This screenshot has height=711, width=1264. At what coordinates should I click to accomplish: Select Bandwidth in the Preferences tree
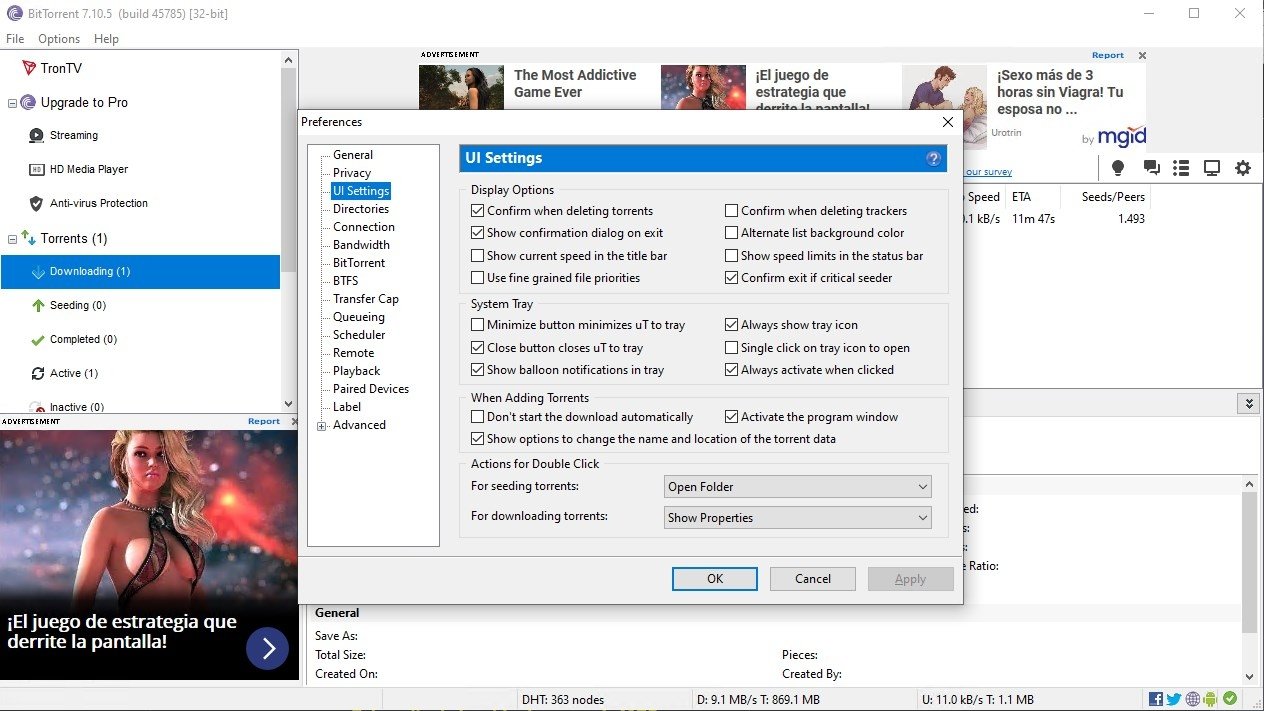point(361,245)
